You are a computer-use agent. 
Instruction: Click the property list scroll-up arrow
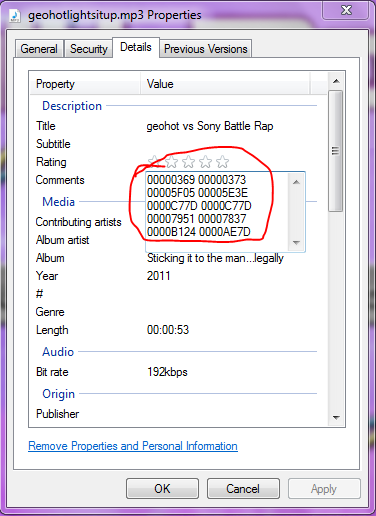click(336, 81)
